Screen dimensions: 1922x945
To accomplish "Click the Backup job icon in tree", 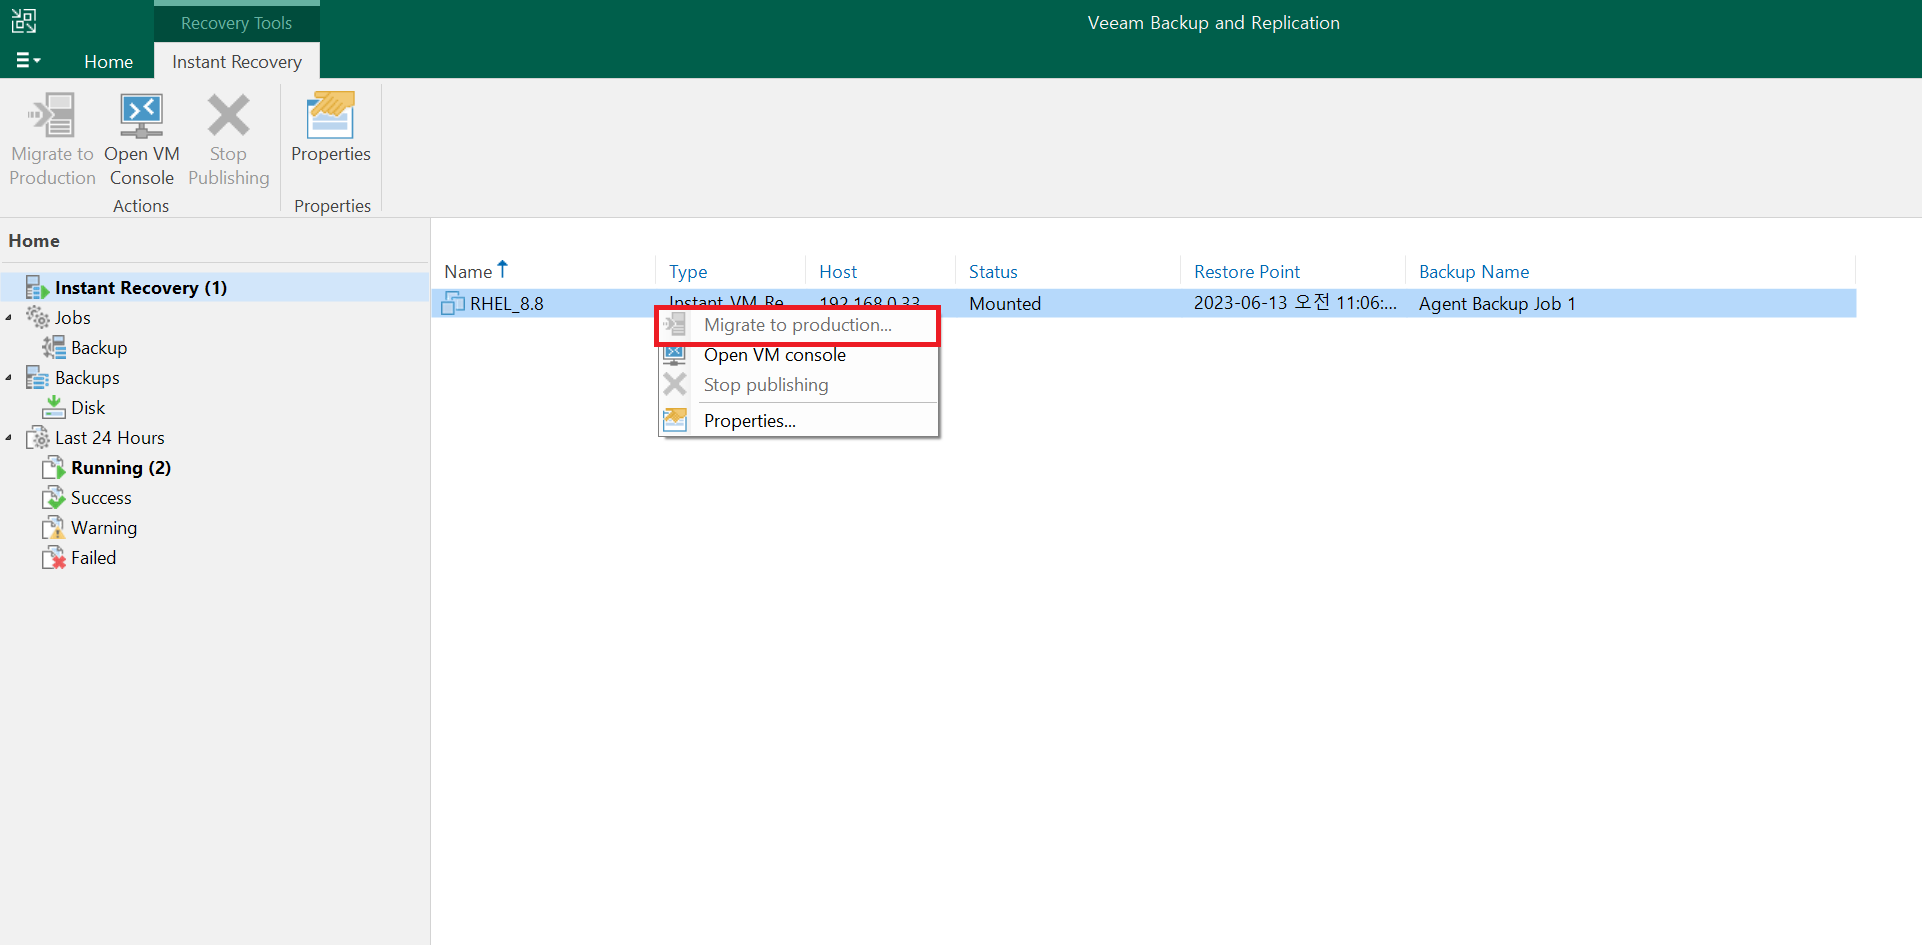I will tap(54, 348).
